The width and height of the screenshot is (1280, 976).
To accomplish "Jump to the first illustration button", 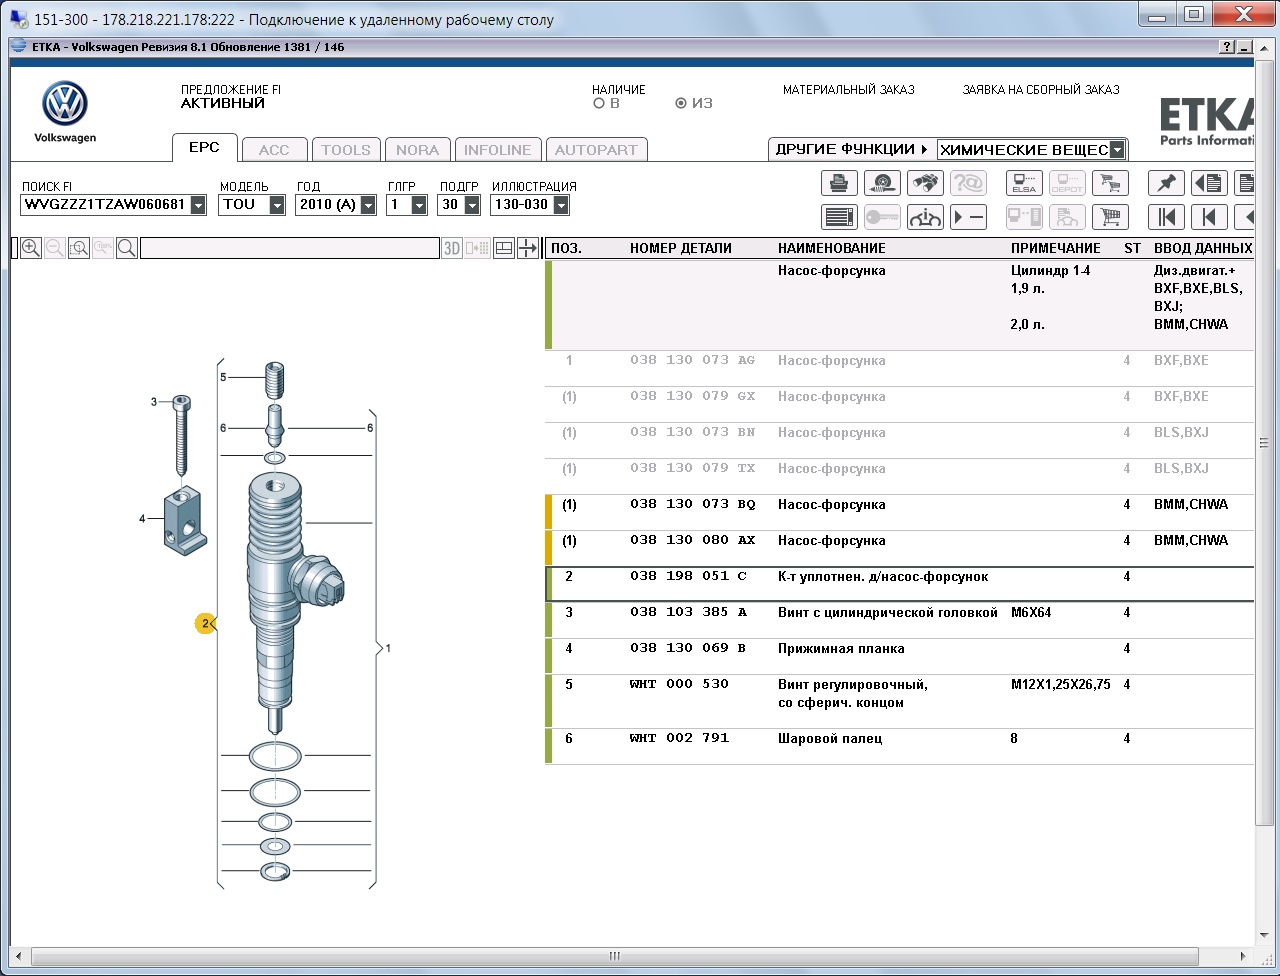I will 1166,216.
